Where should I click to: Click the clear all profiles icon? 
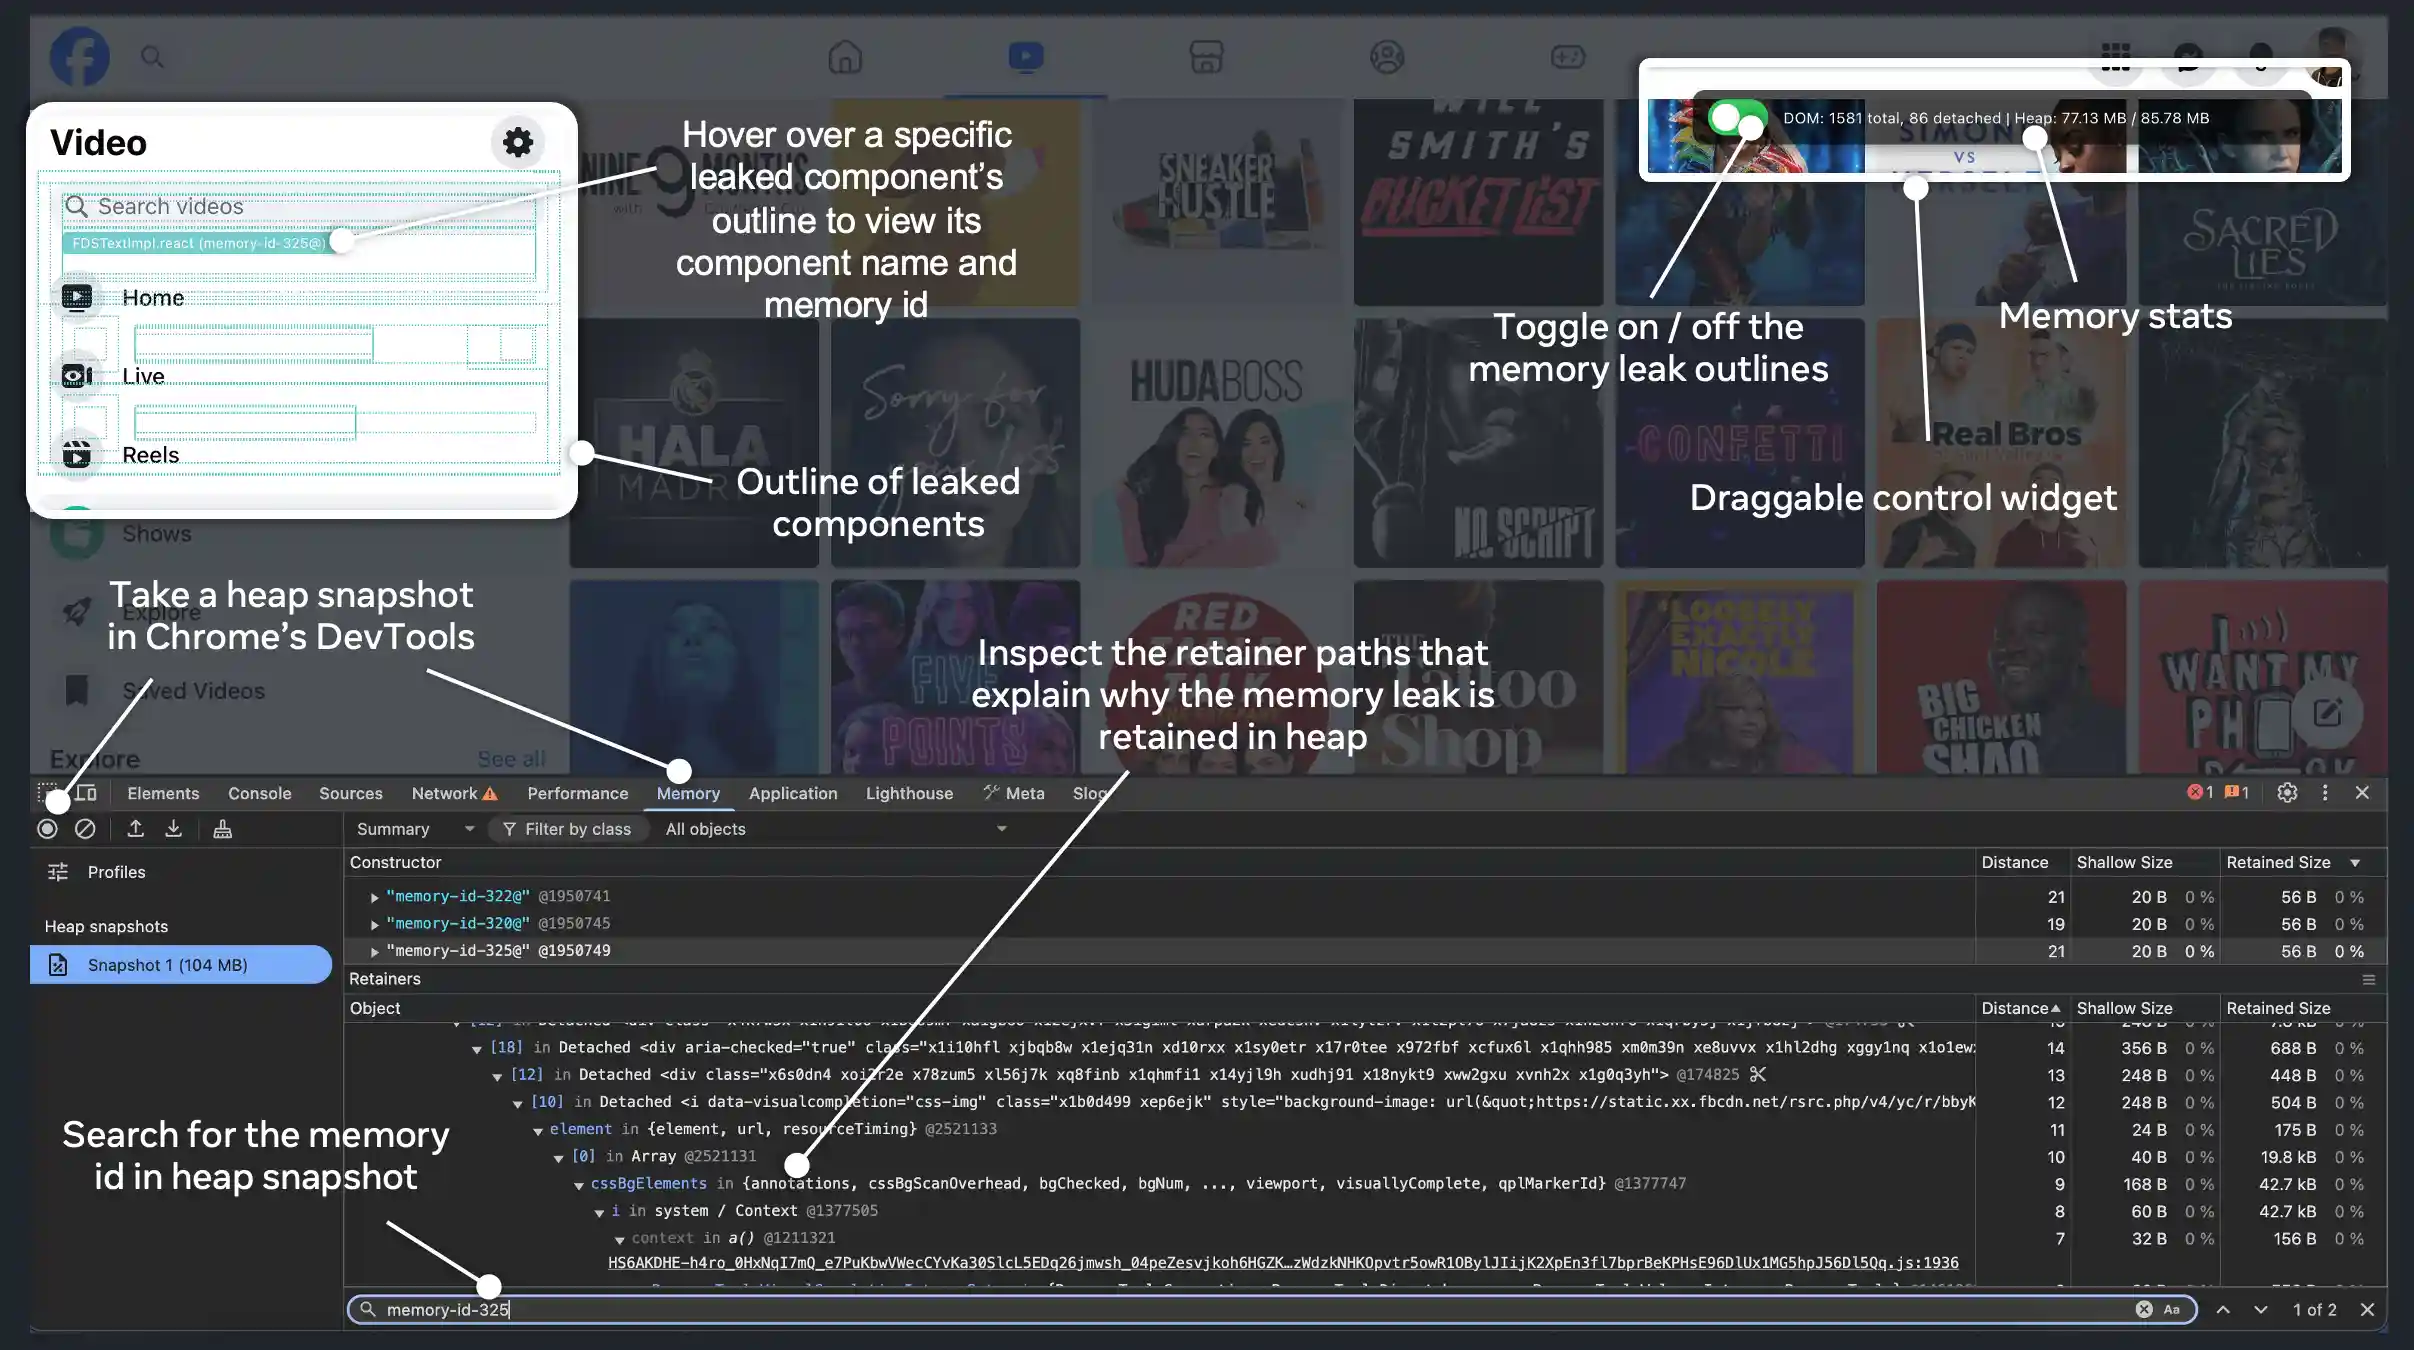point(85,828)
